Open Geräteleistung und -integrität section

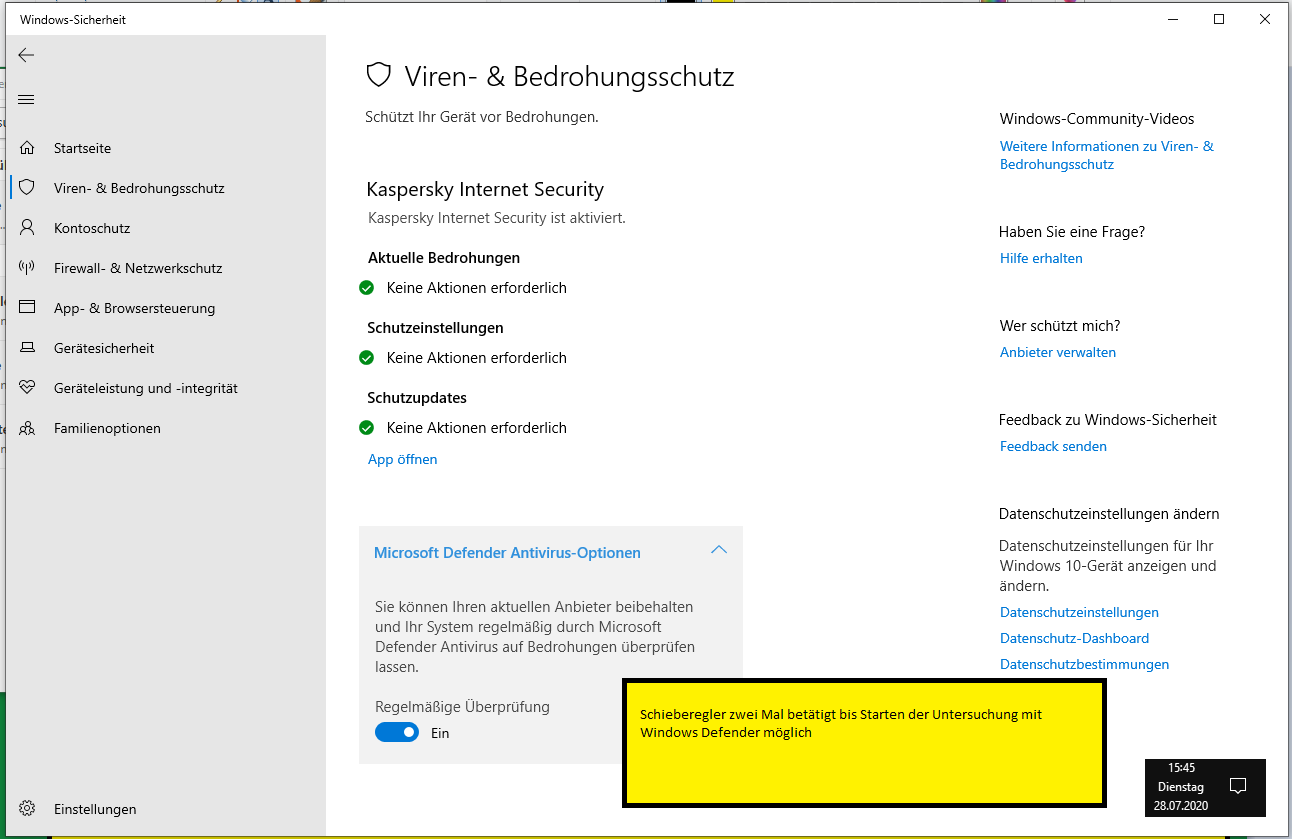point(146,388)
